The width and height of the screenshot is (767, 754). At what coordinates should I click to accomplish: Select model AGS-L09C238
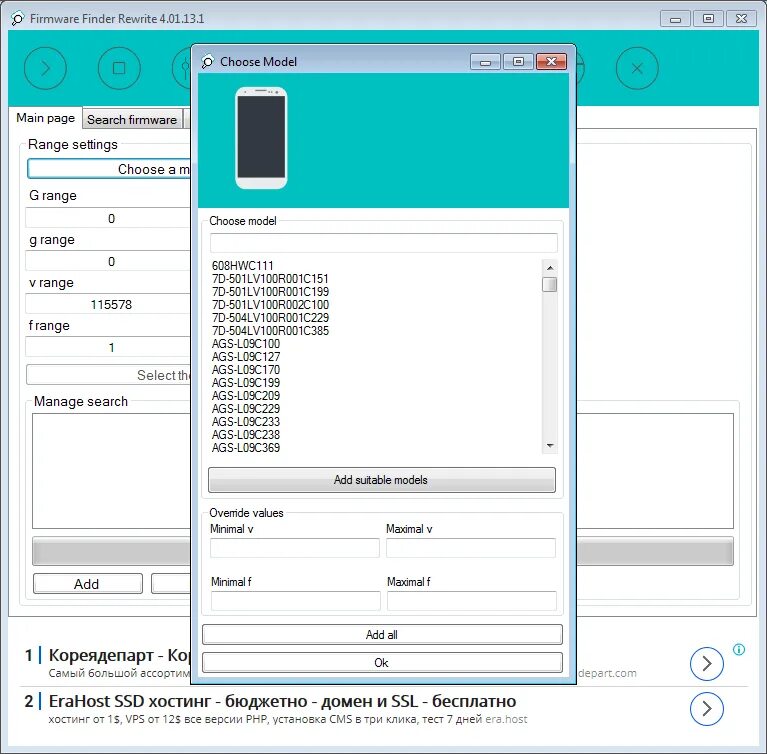[x=246, y=434]
